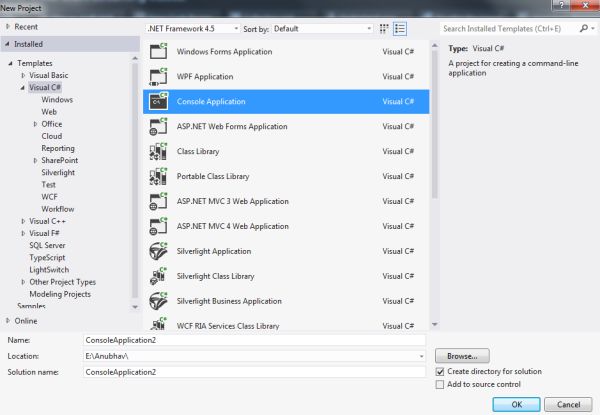Select SQL Server in templates tree

point(47,246)
